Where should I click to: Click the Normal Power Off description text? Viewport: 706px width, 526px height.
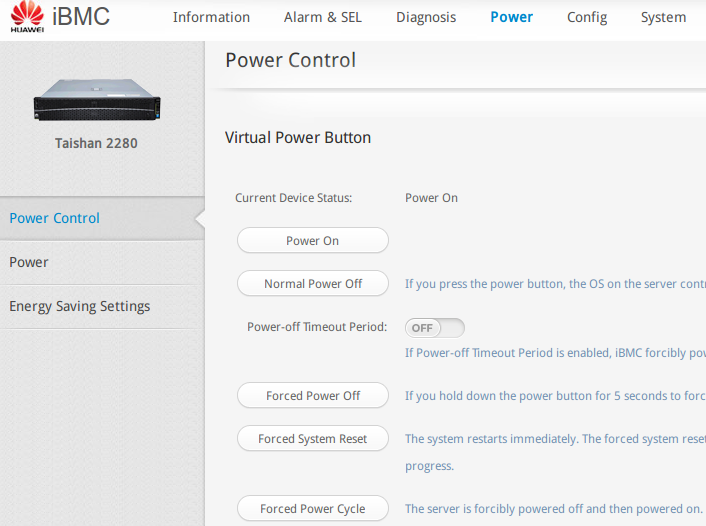tap(555, 284)
